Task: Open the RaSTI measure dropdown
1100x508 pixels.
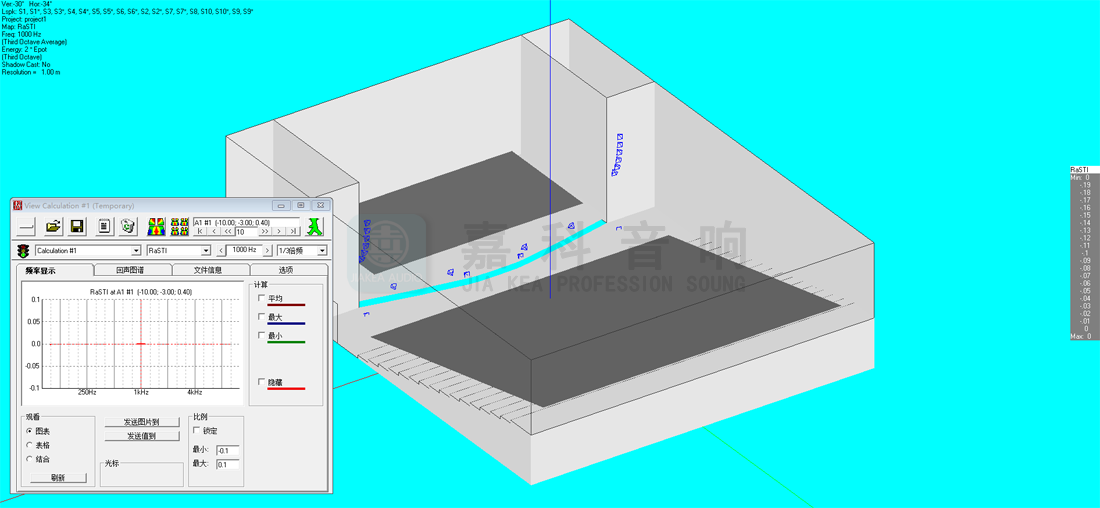Action: pos(206,251)
